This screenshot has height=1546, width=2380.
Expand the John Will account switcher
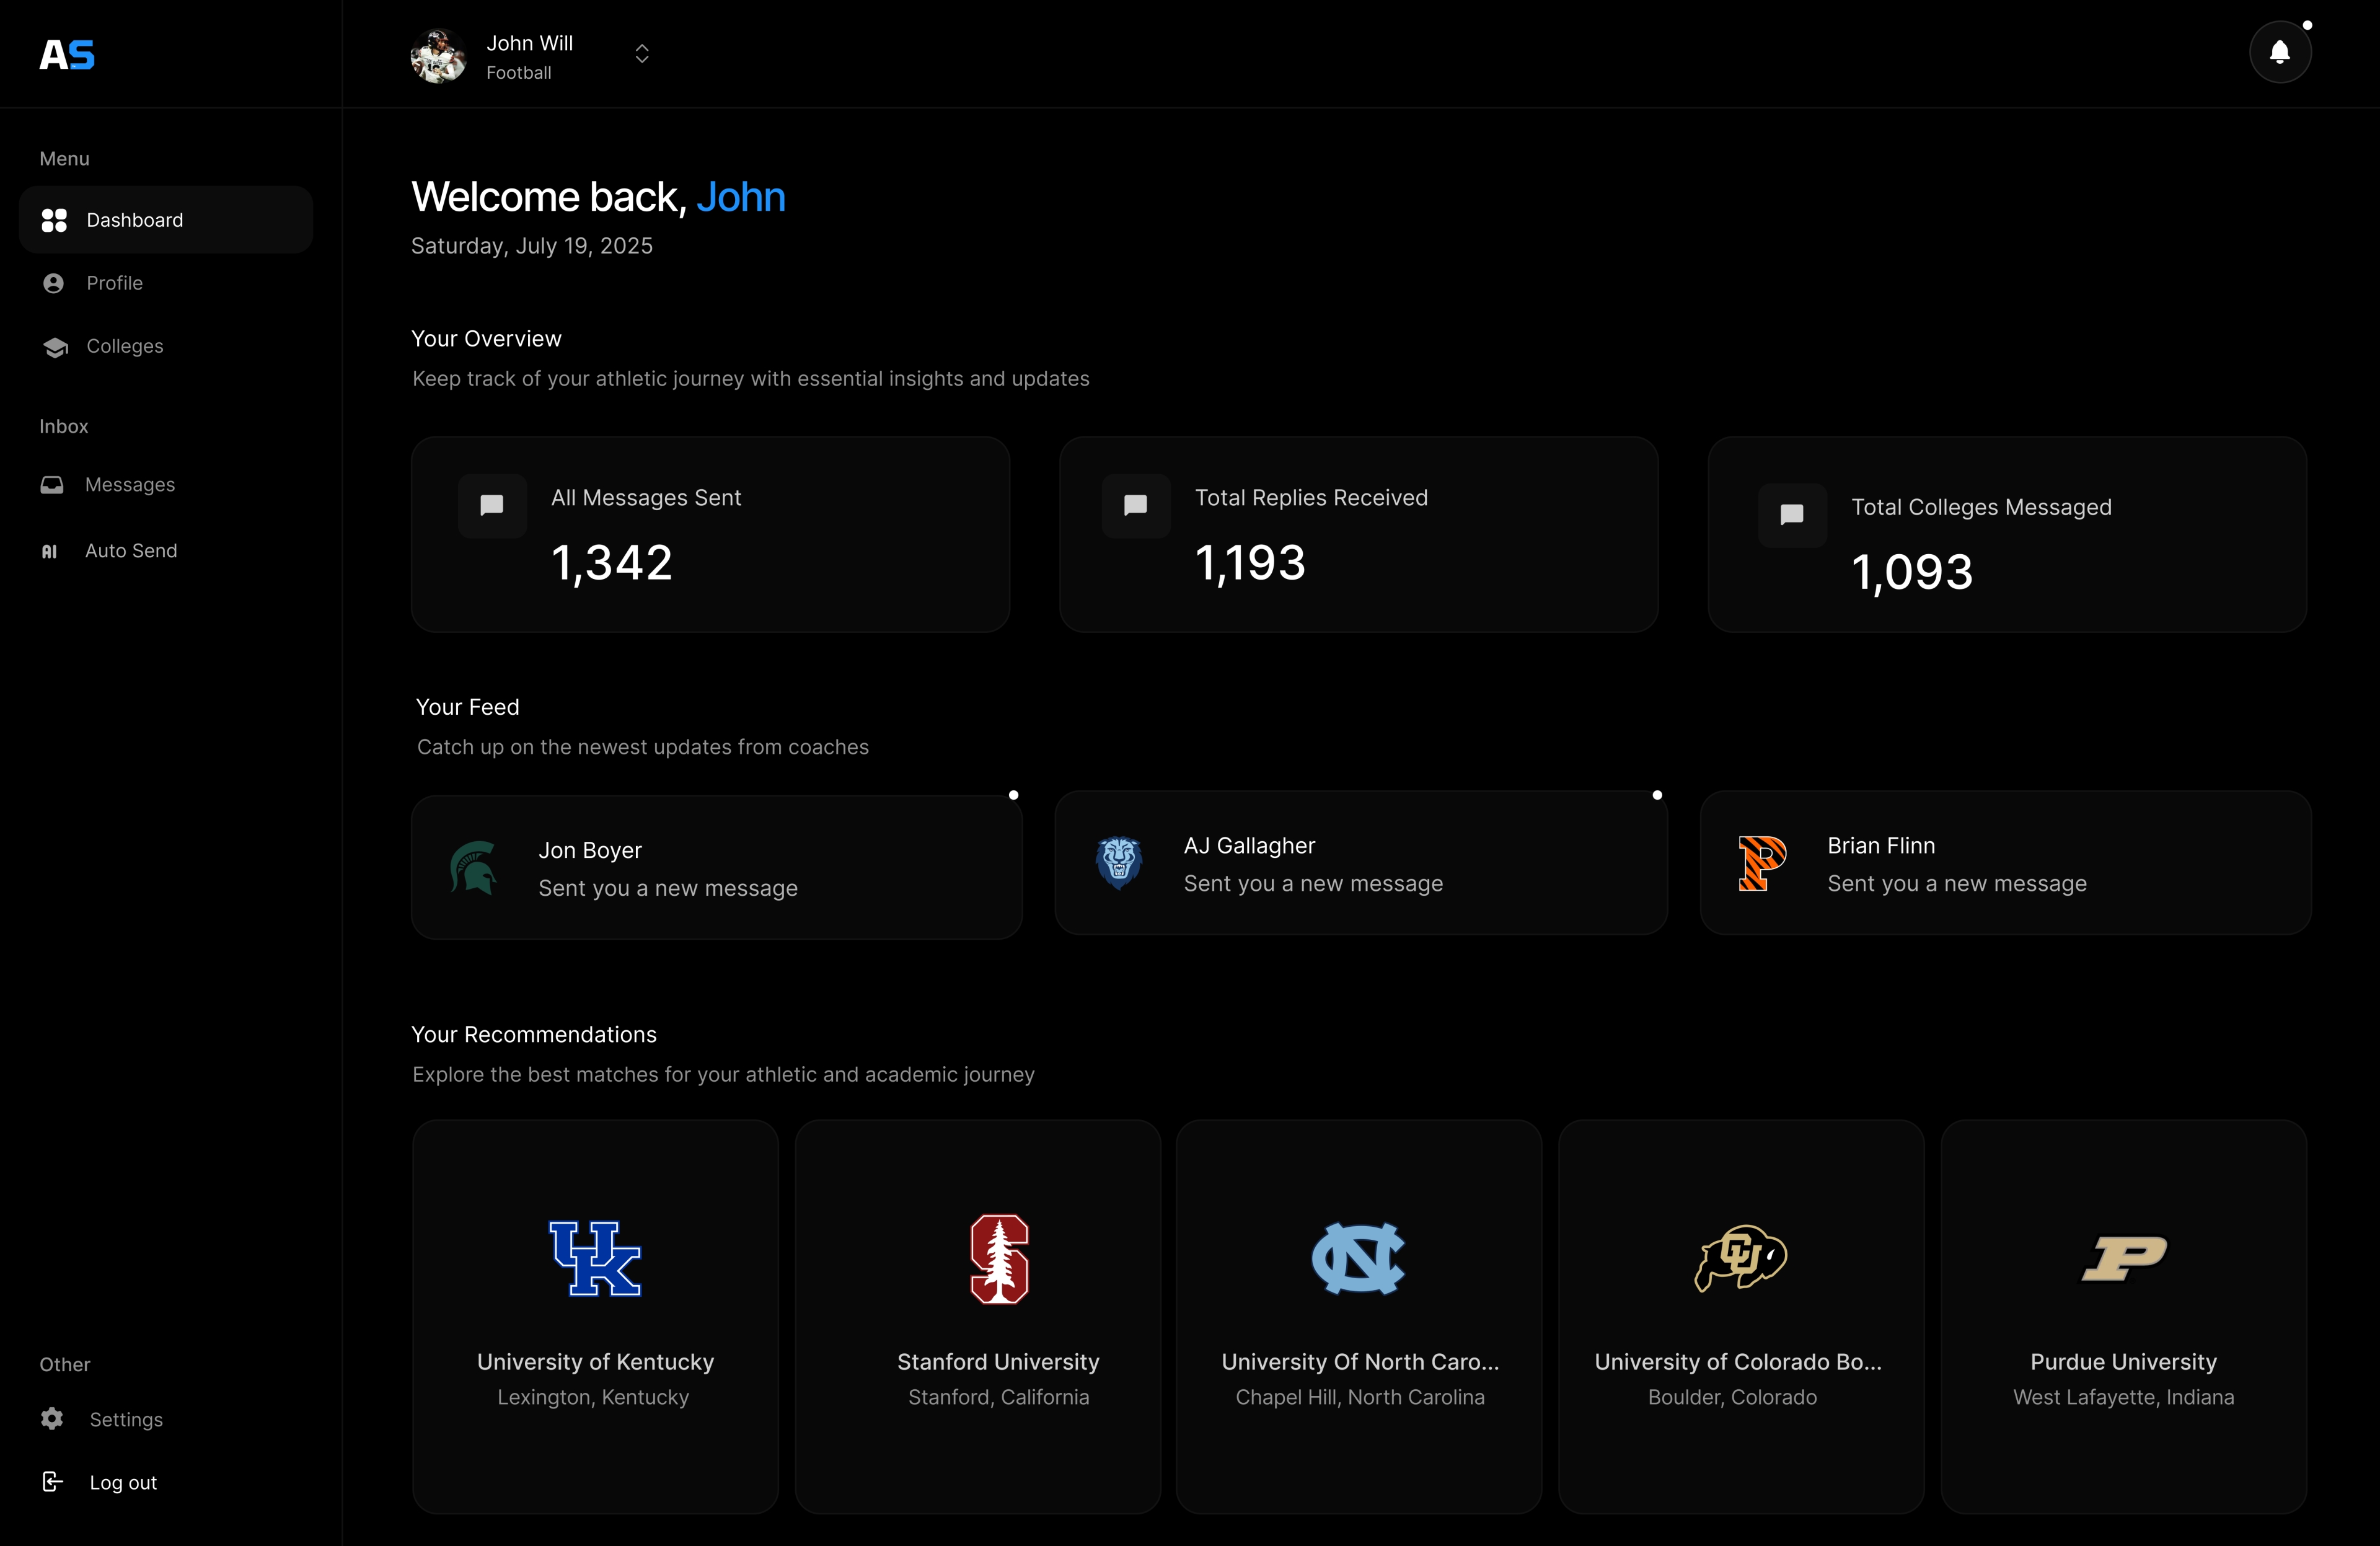pyautogui.click(x=642, y=54)
